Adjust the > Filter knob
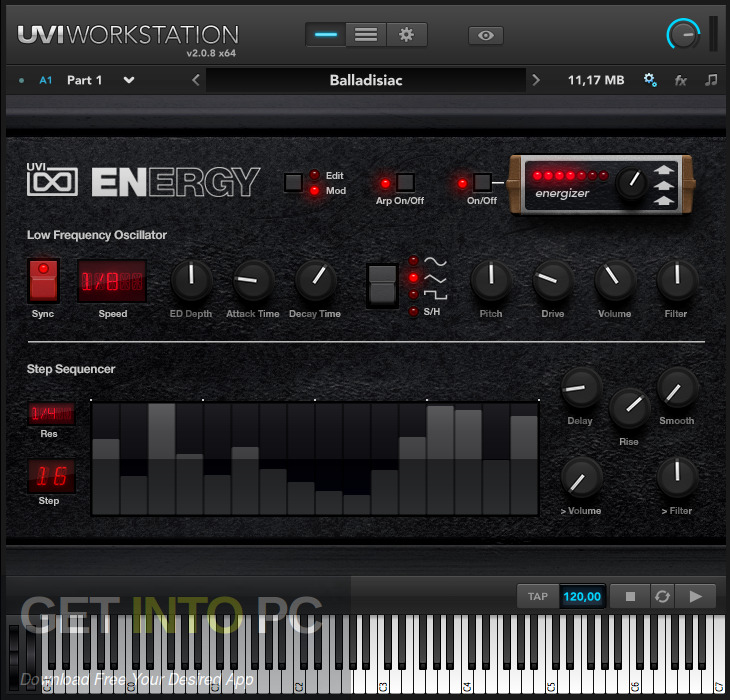Screen dimensions: 730x700 pyautogui.click(x=677, y=478)
